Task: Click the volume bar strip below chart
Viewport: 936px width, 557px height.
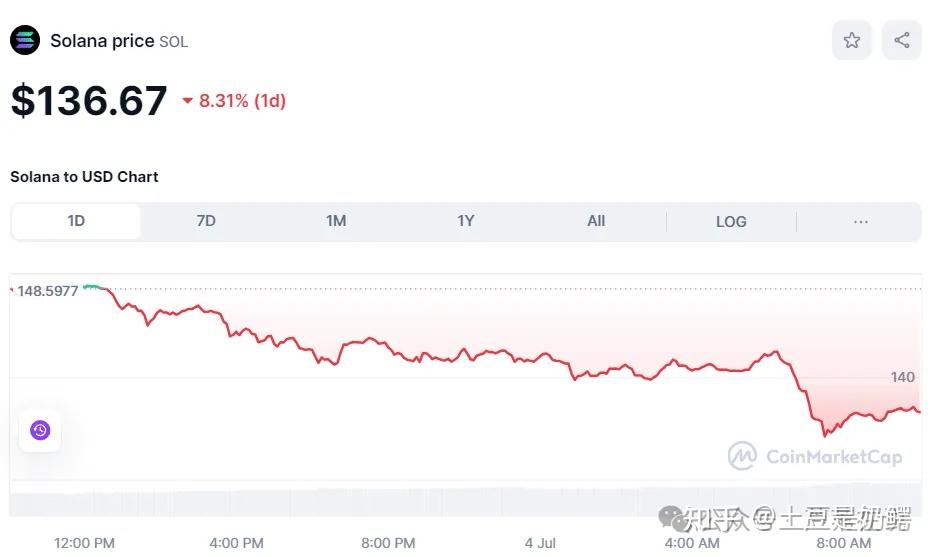Action: [465, 500]
